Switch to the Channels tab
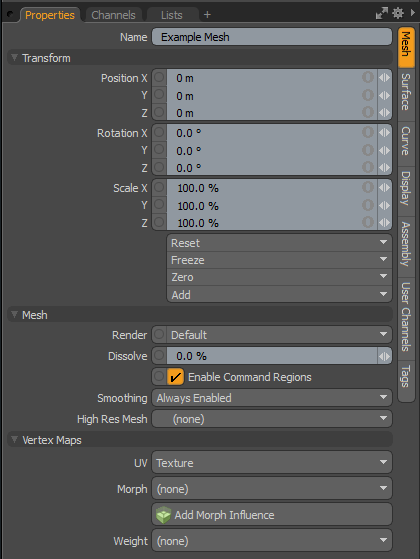This screenshot has width=420, height=559. click(x=113, y=15)
